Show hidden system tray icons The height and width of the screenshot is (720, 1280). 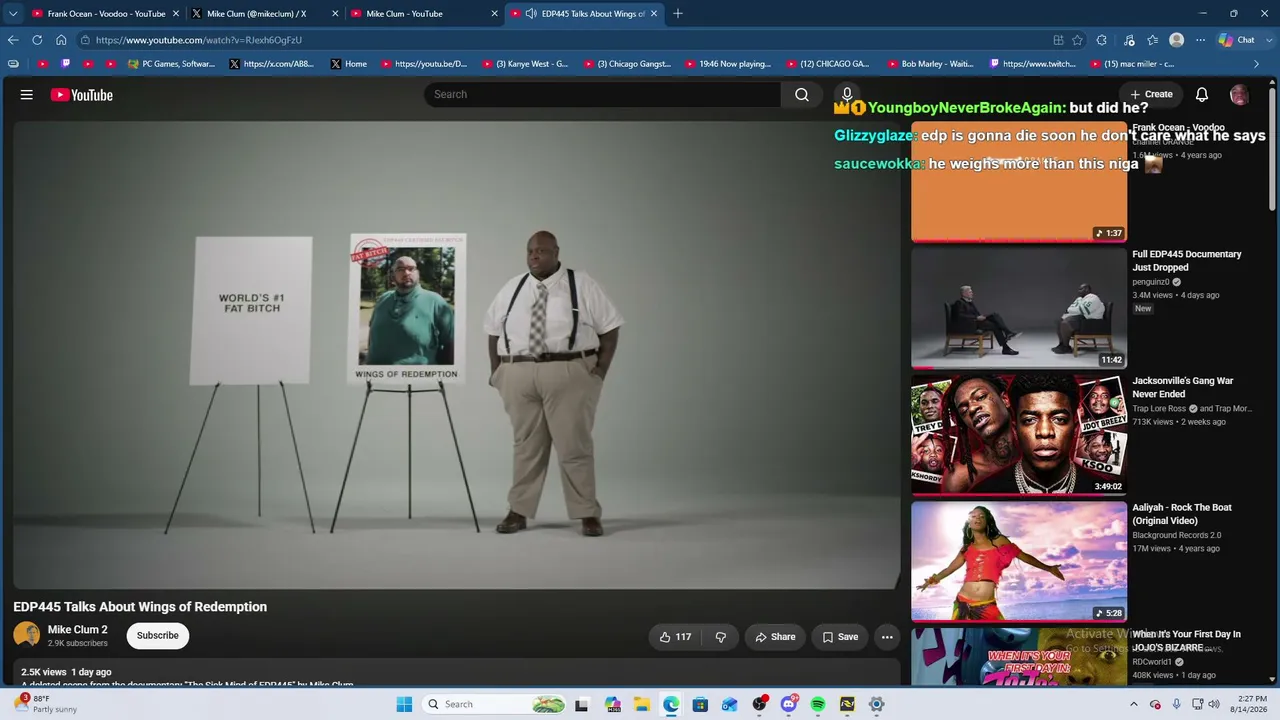1134,704
